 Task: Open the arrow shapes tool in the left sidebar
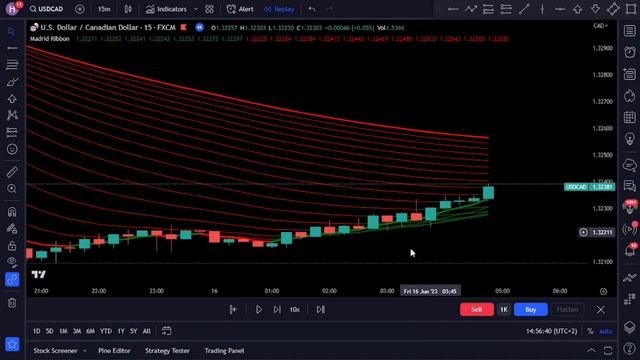[12, 99]
